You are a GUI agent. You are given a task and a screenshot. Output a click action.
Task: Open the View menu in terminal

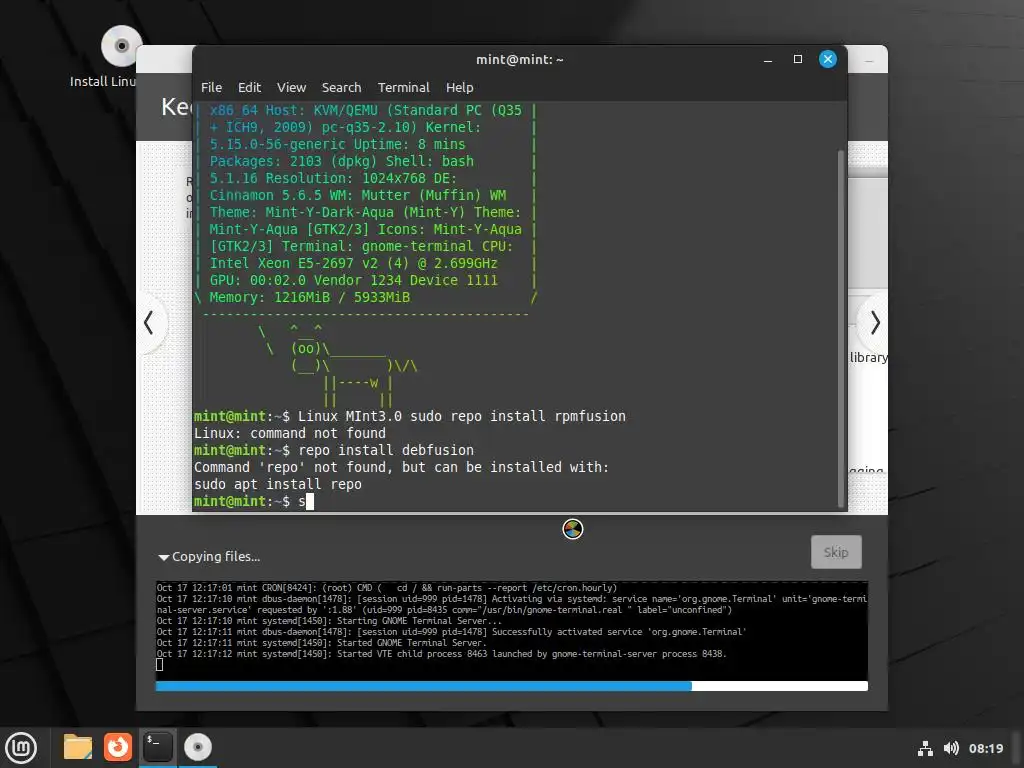(x=291, y=88)
